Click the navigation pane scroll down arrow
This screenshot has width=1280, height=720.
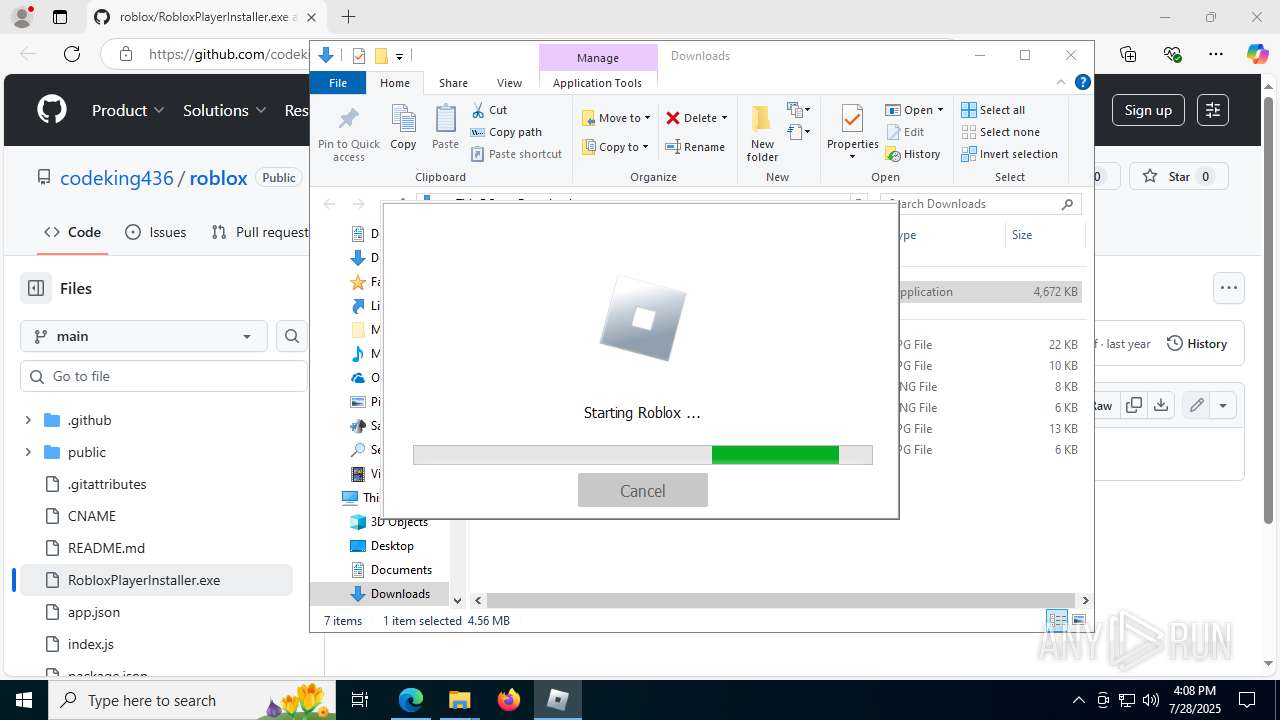pyautogui.click(x=458, y=600)
